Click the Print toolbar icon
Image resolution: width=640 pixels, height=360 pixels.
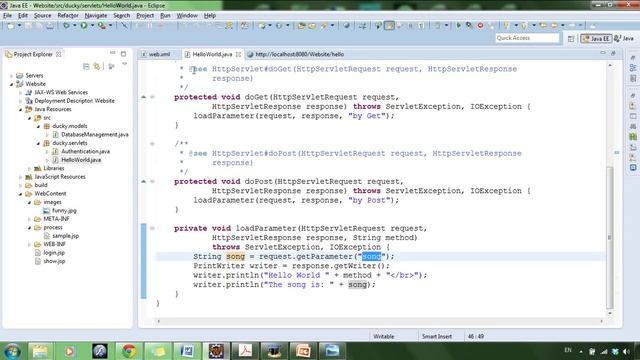coord(50,26)
